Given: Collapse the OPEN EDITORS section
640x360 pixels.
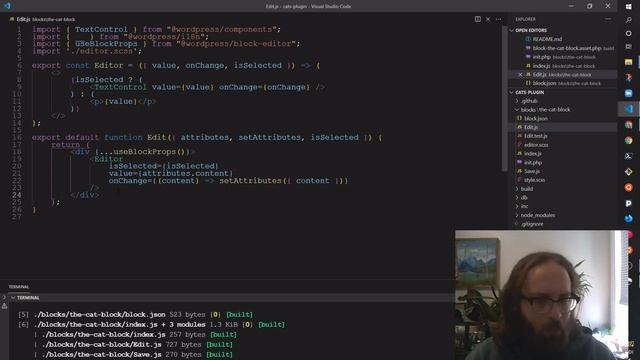Looking at the screenshot, I should (511, 31).
